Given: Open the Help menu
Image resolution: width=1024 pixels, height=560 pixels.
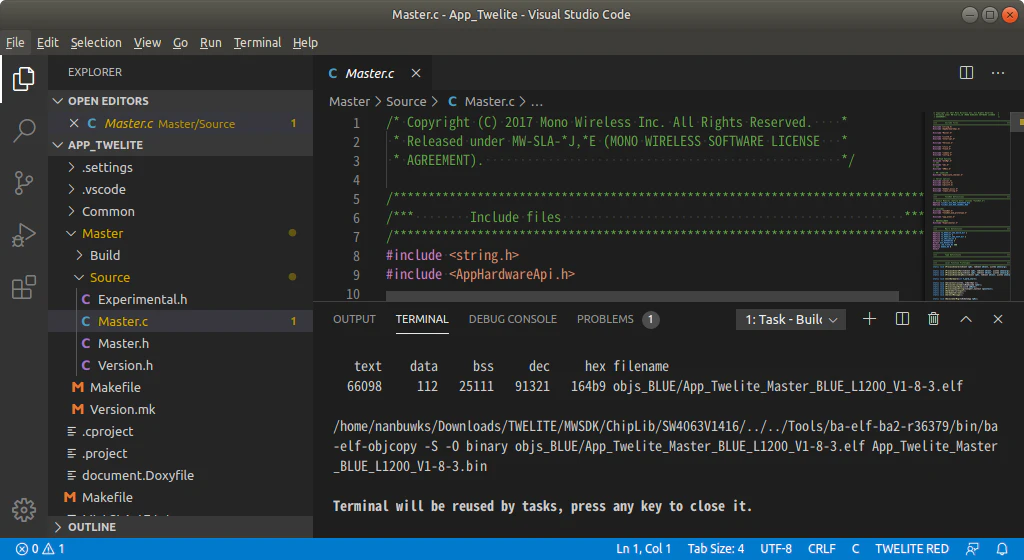Looking at the screenshot, I should (x=305, y=42).
